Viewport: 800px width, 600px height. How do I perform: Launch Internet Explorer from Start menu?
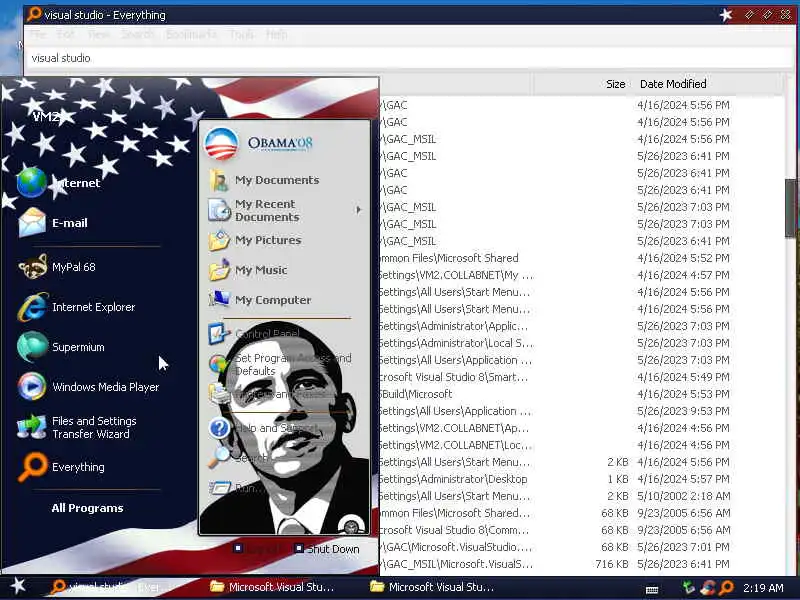click(x=77, y=307)
